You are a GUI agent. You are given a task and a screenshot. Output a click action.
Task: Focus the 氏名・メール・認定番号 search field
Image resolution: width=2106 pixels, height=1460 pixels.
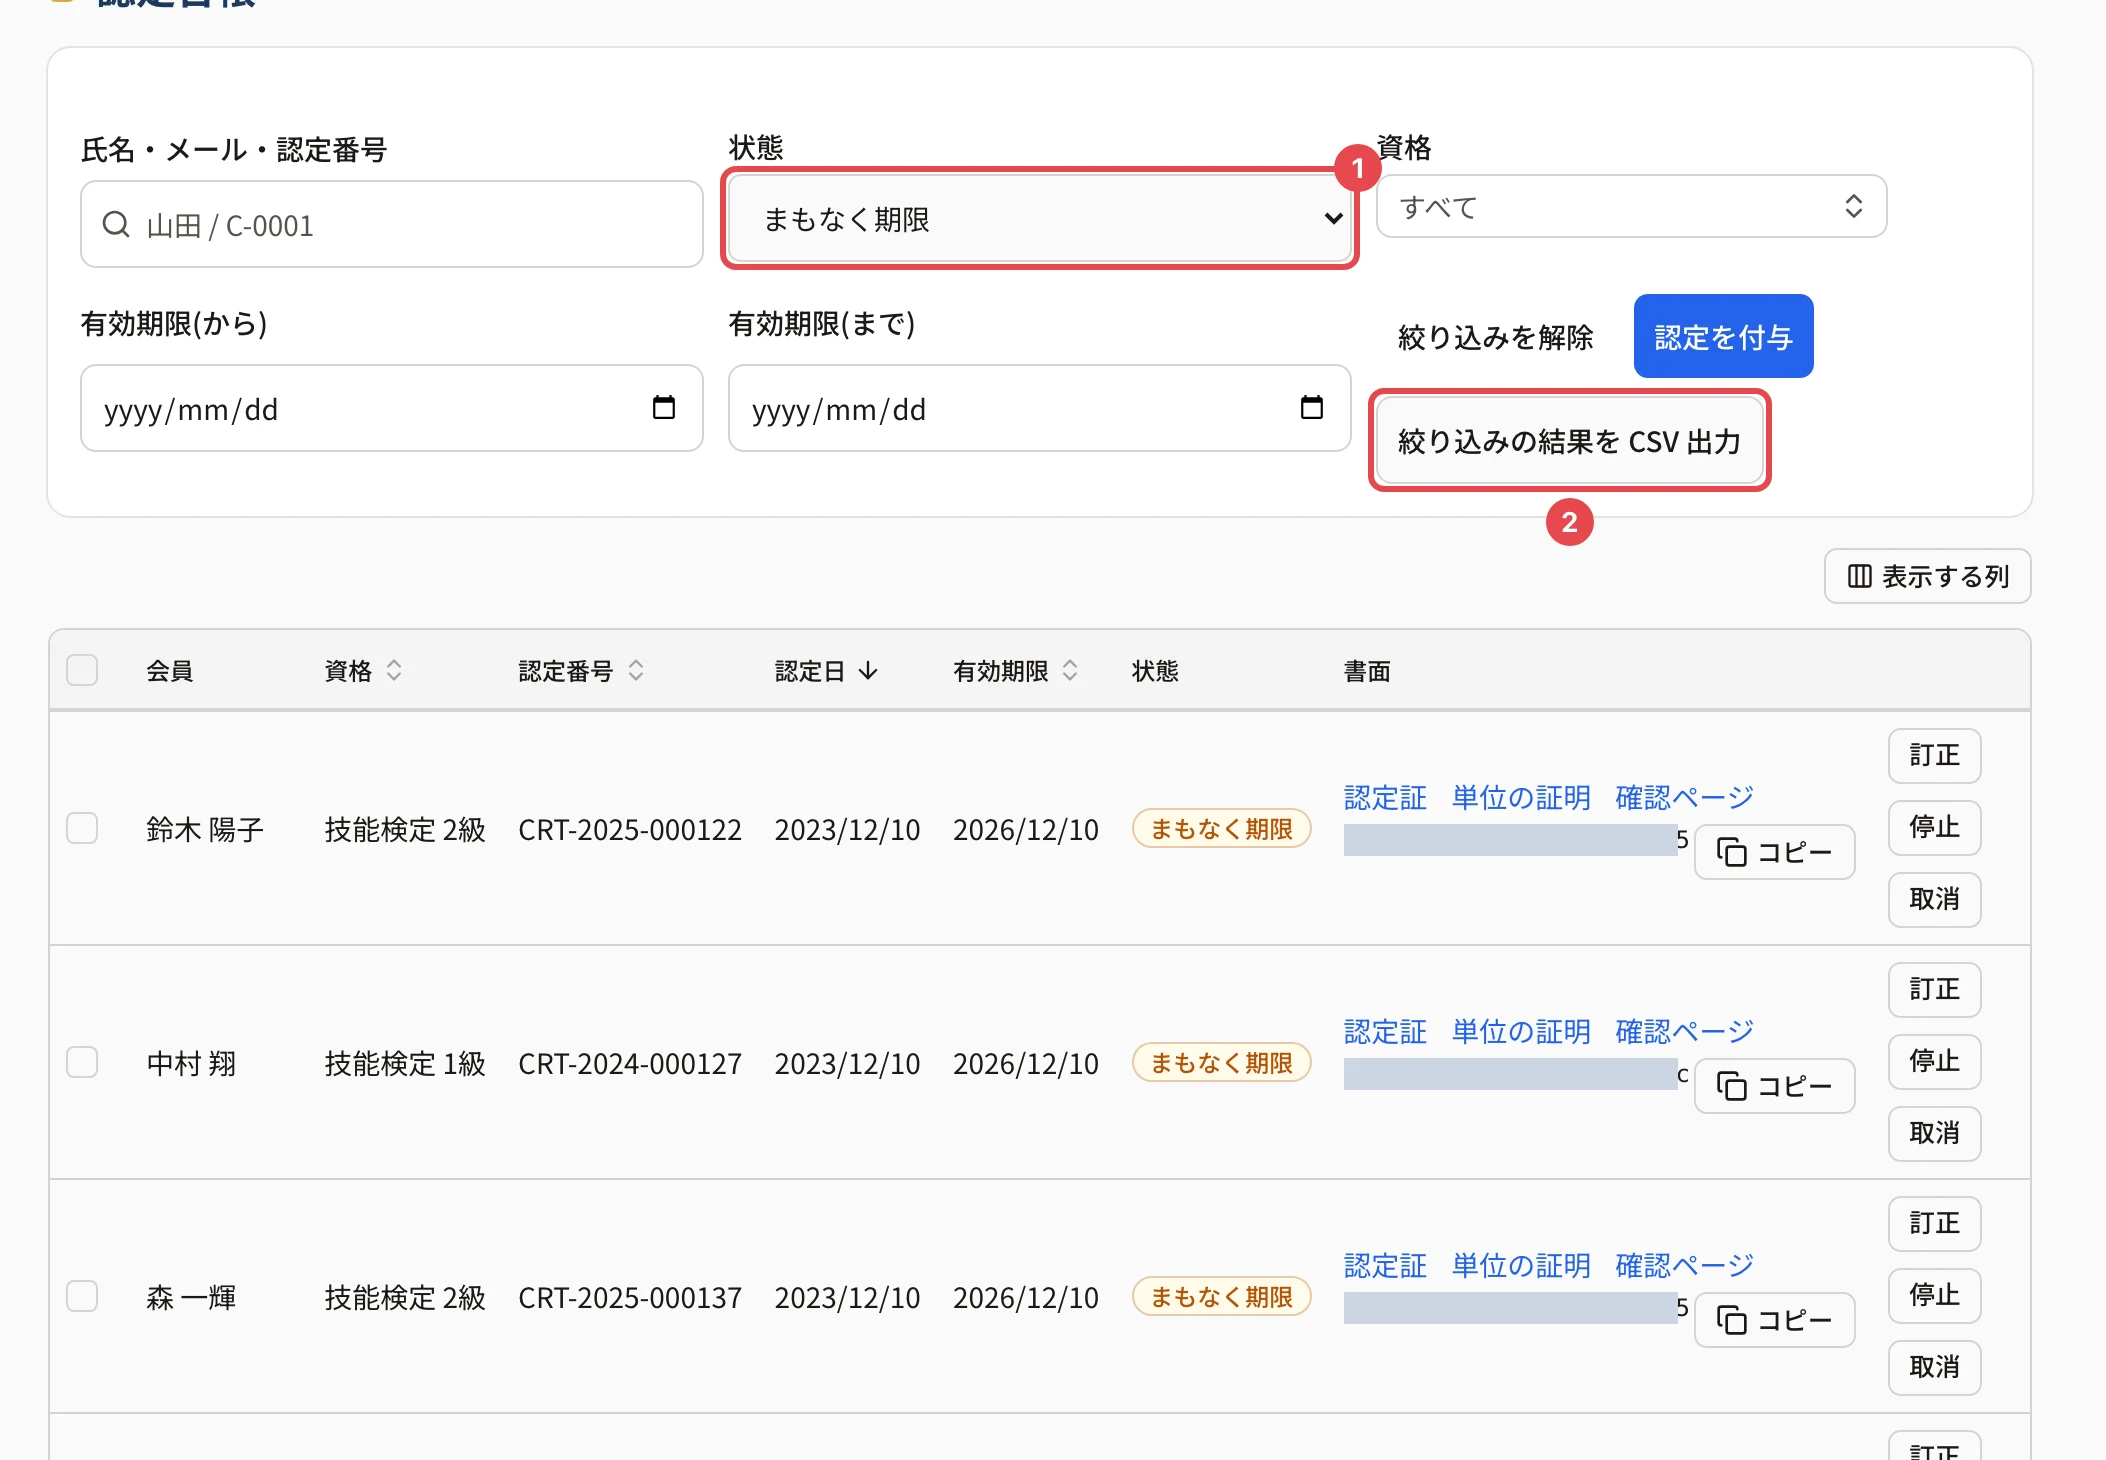(392, 224)
